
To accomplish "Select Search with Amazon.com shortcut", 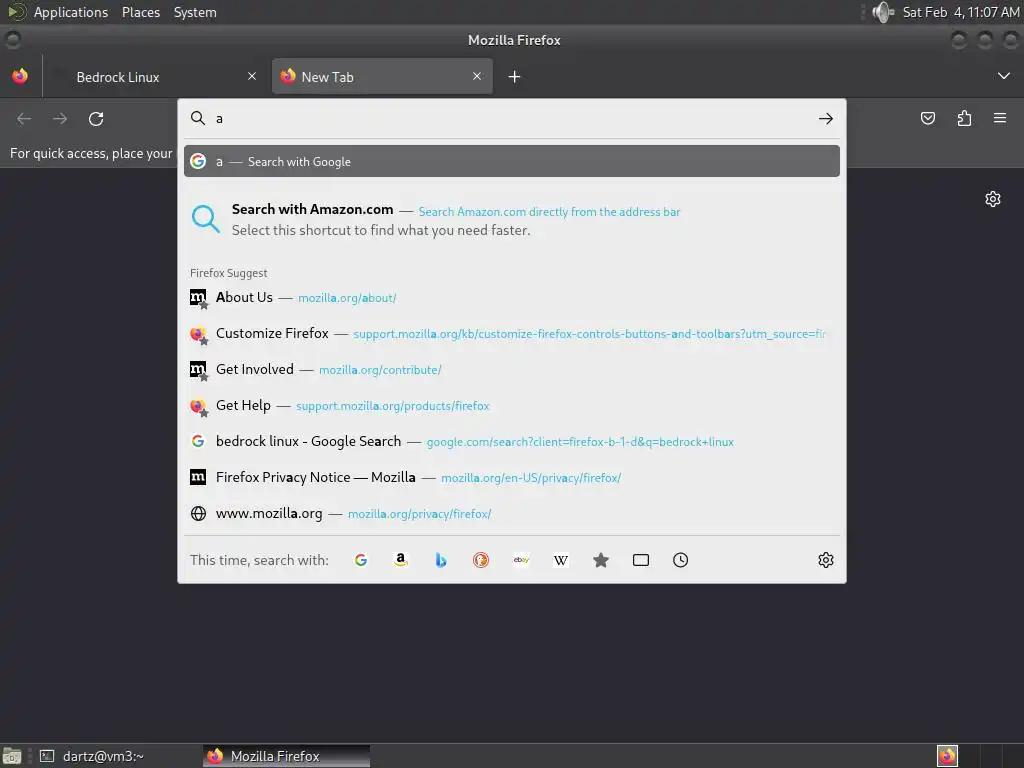I will (x=511, y=219).
